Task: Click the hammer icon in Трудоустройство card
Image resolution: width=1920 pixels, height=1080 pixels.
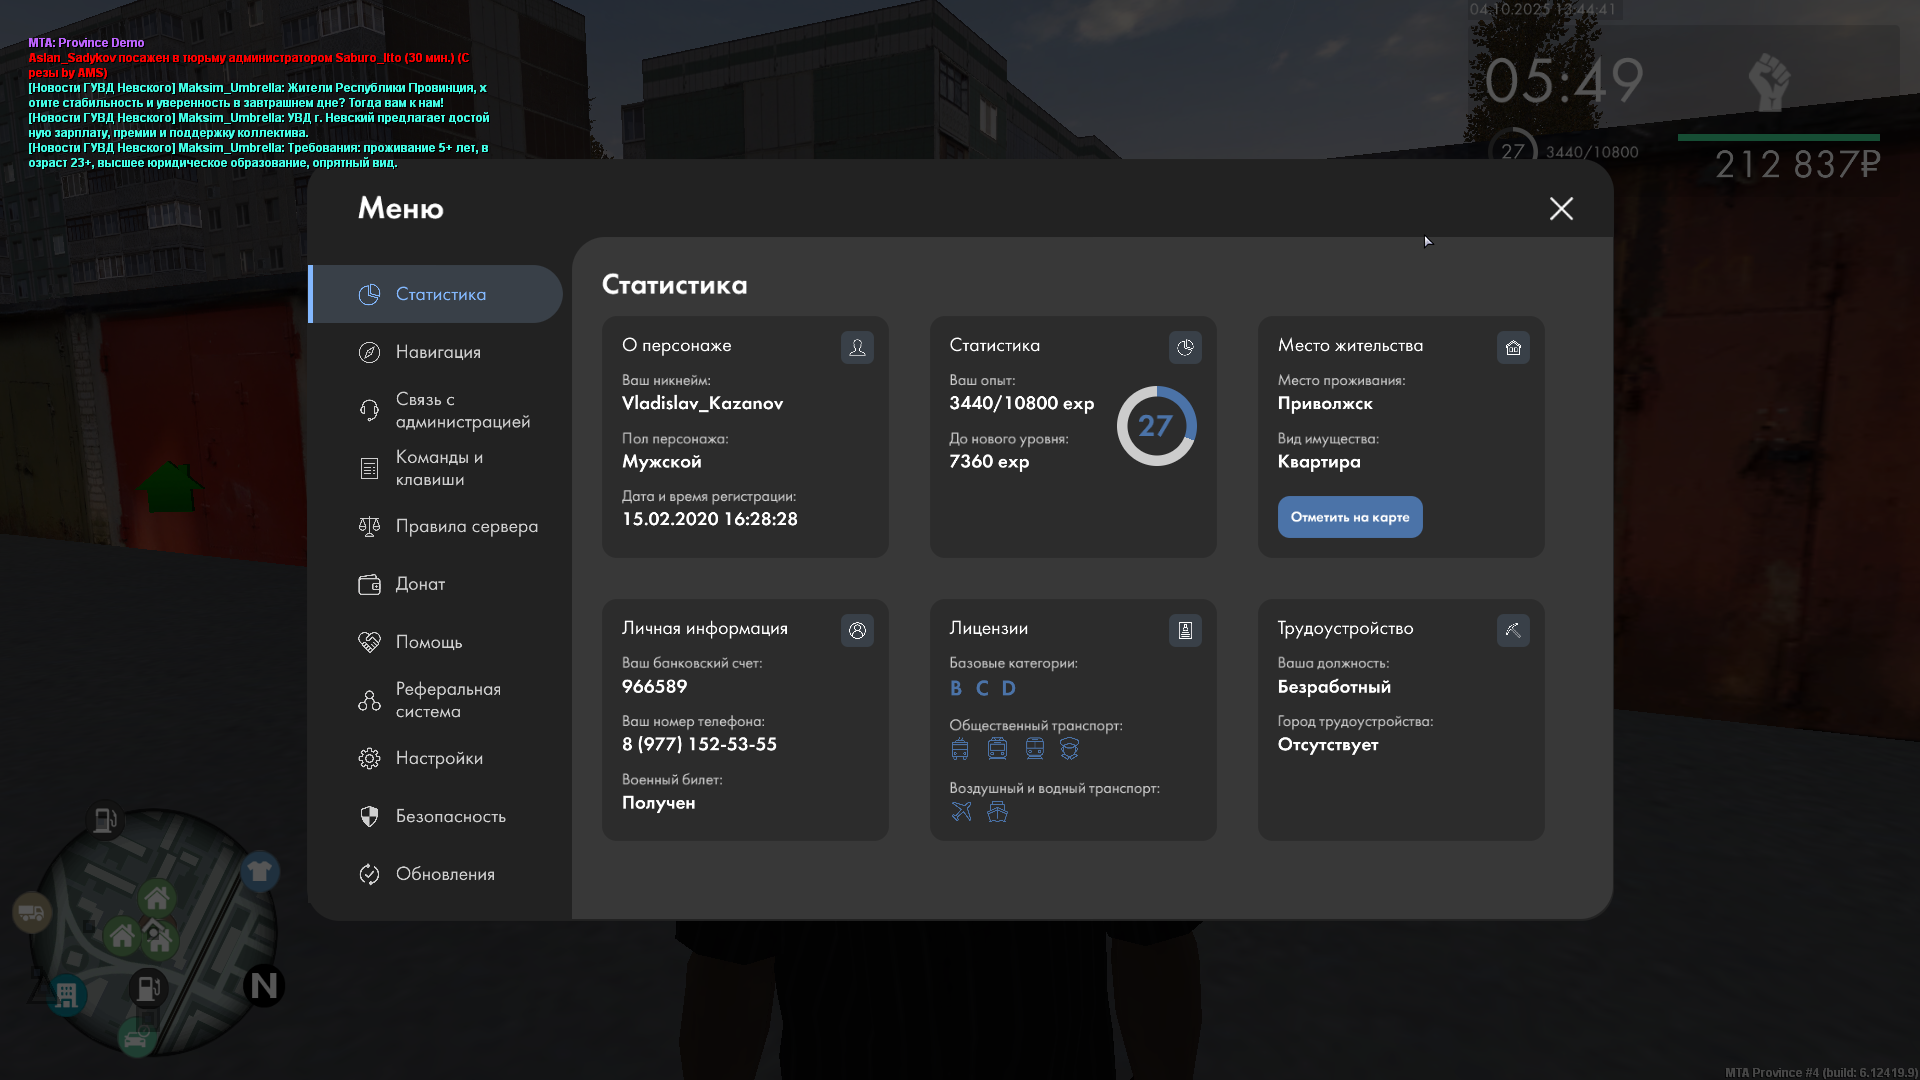Action: click(x=1513, y=630)
